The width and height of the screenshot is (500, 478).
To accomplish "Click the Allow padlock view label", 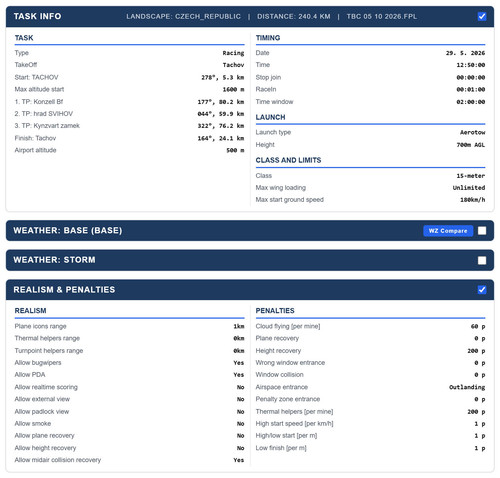I will pos(42,412).
